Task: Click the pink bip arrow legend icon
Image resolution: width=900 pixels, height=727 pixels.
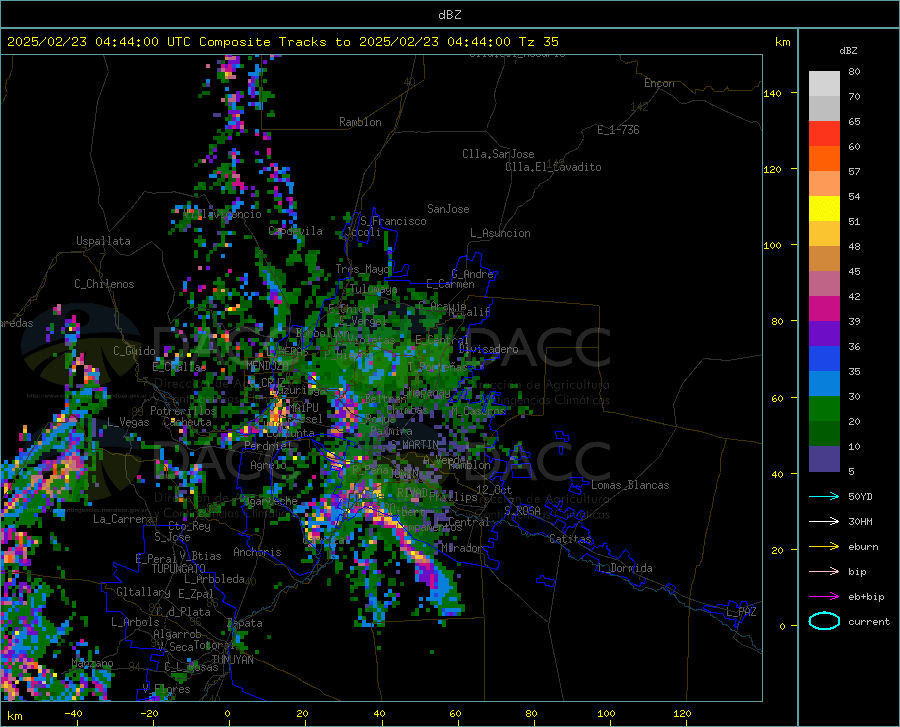Action: pyautogui.click(x=824, y=572)
